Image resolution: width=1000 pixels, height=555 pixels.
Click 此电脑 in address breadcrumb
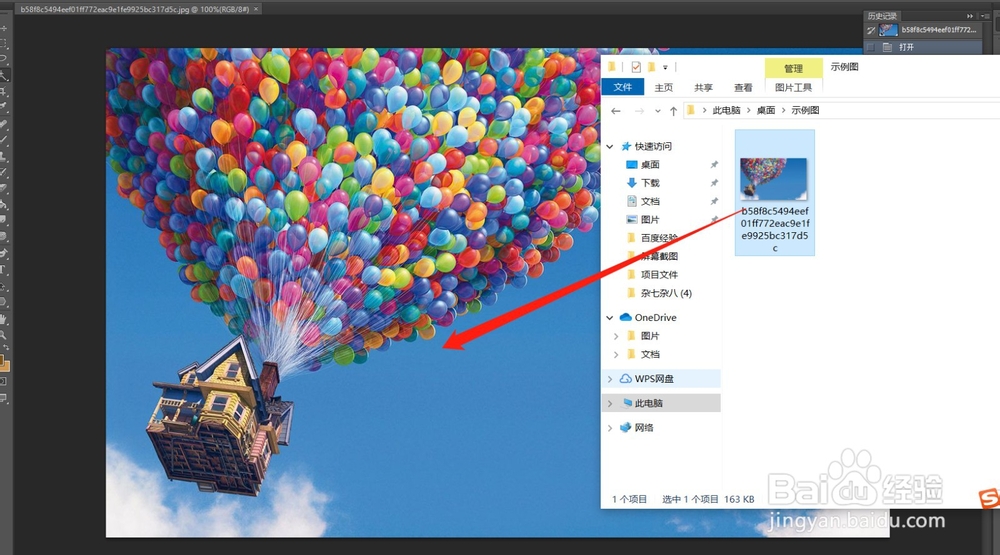pyautogui.click(x=726, y=110)
